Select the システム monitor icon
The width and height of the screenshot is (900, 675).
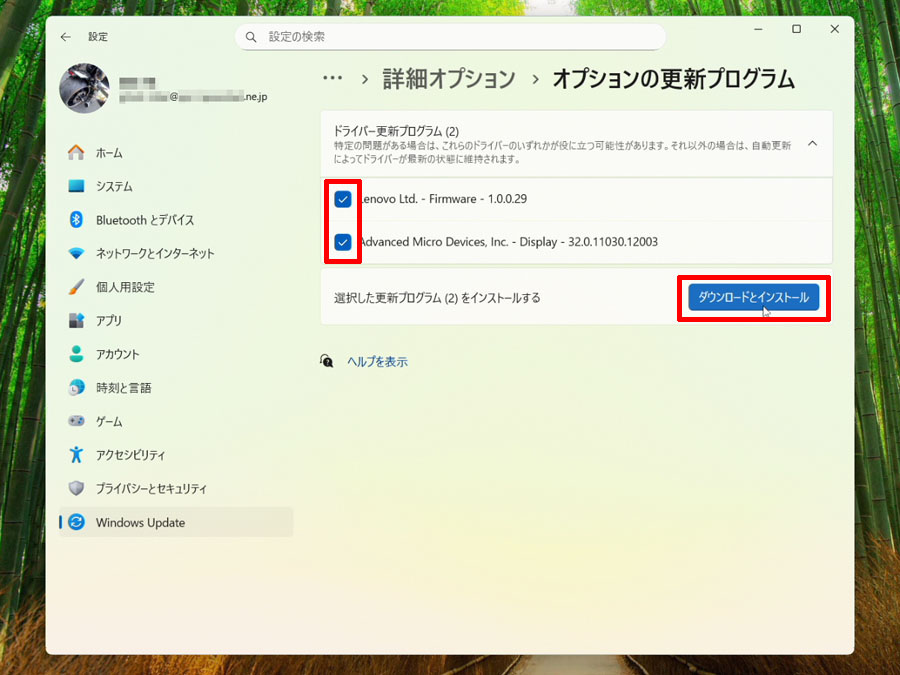pyautogui.click(x=76, y=186)
